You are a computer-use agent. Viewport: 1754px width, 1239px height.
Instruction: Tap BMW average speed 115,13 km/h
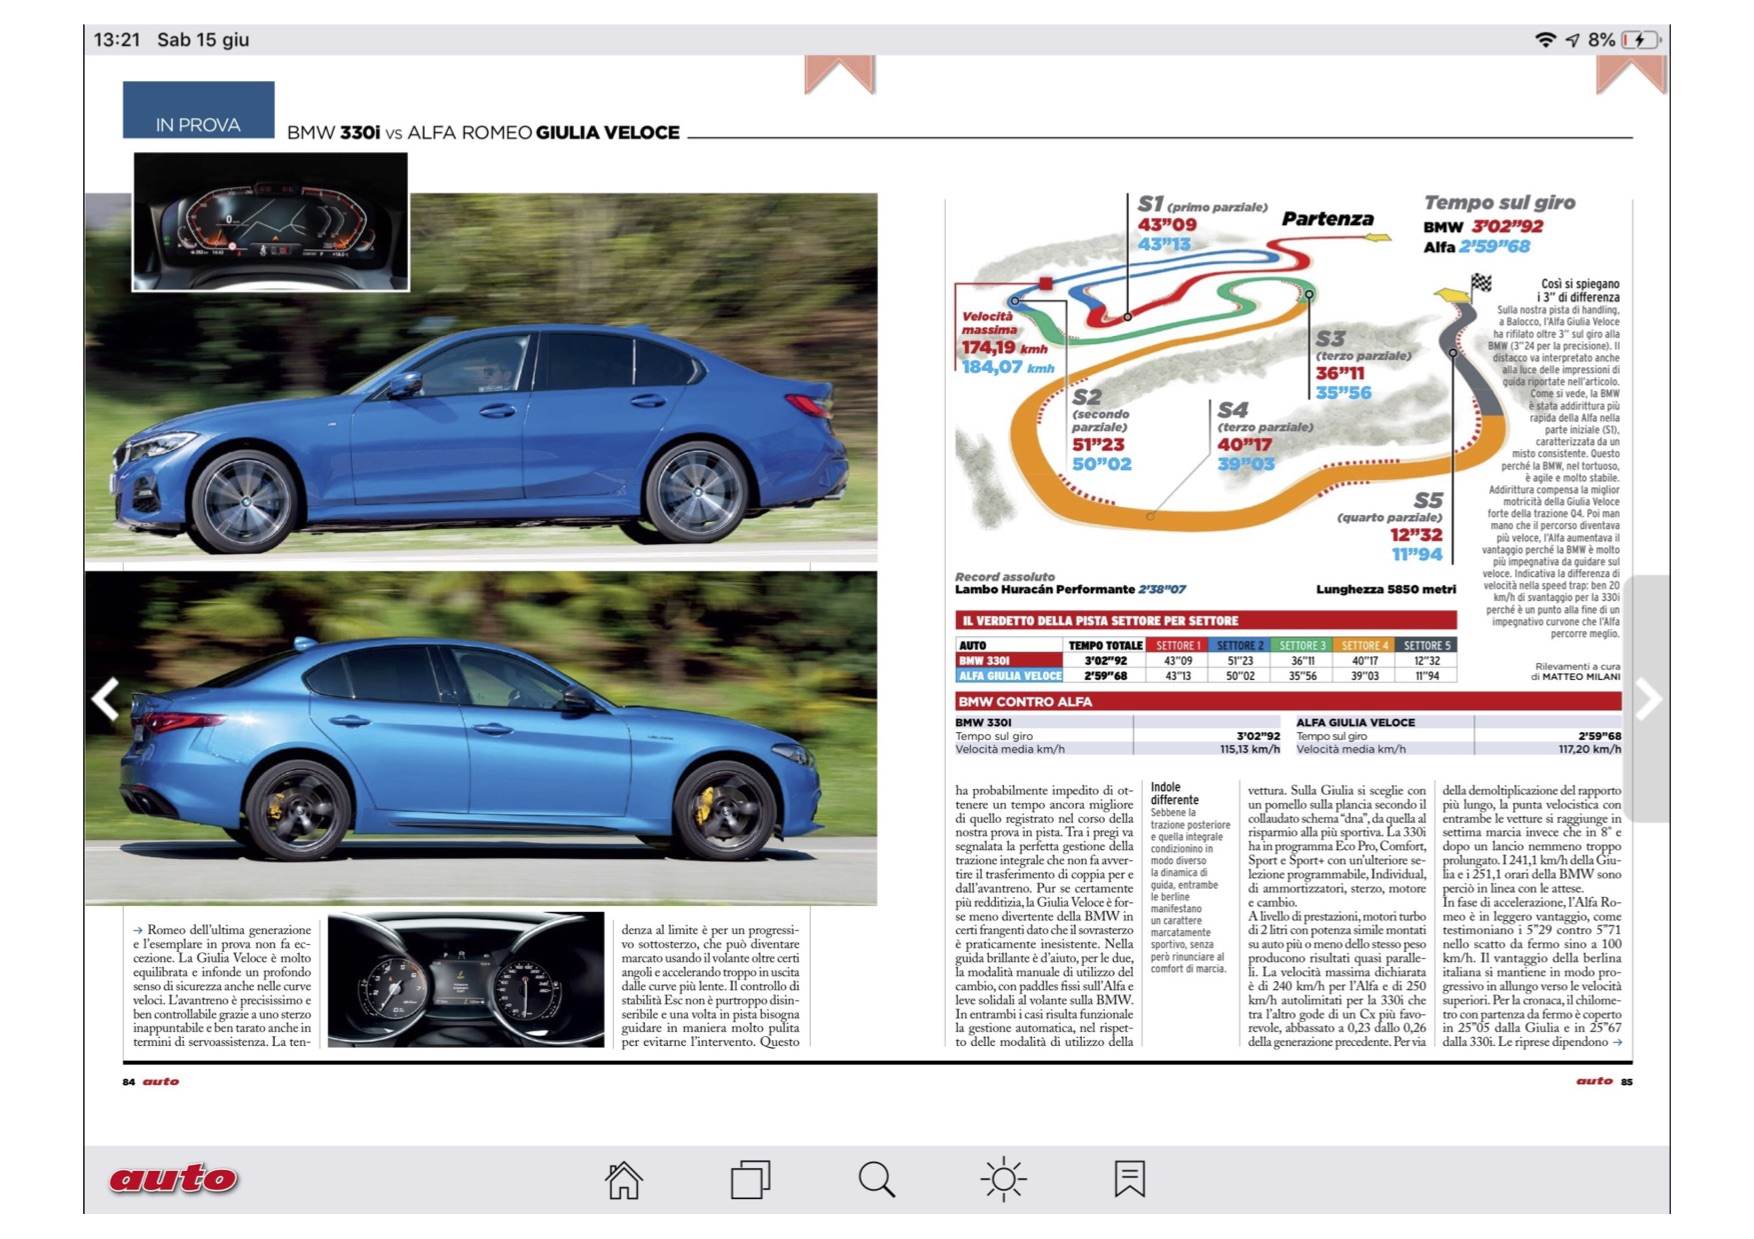pos(1249,749)
